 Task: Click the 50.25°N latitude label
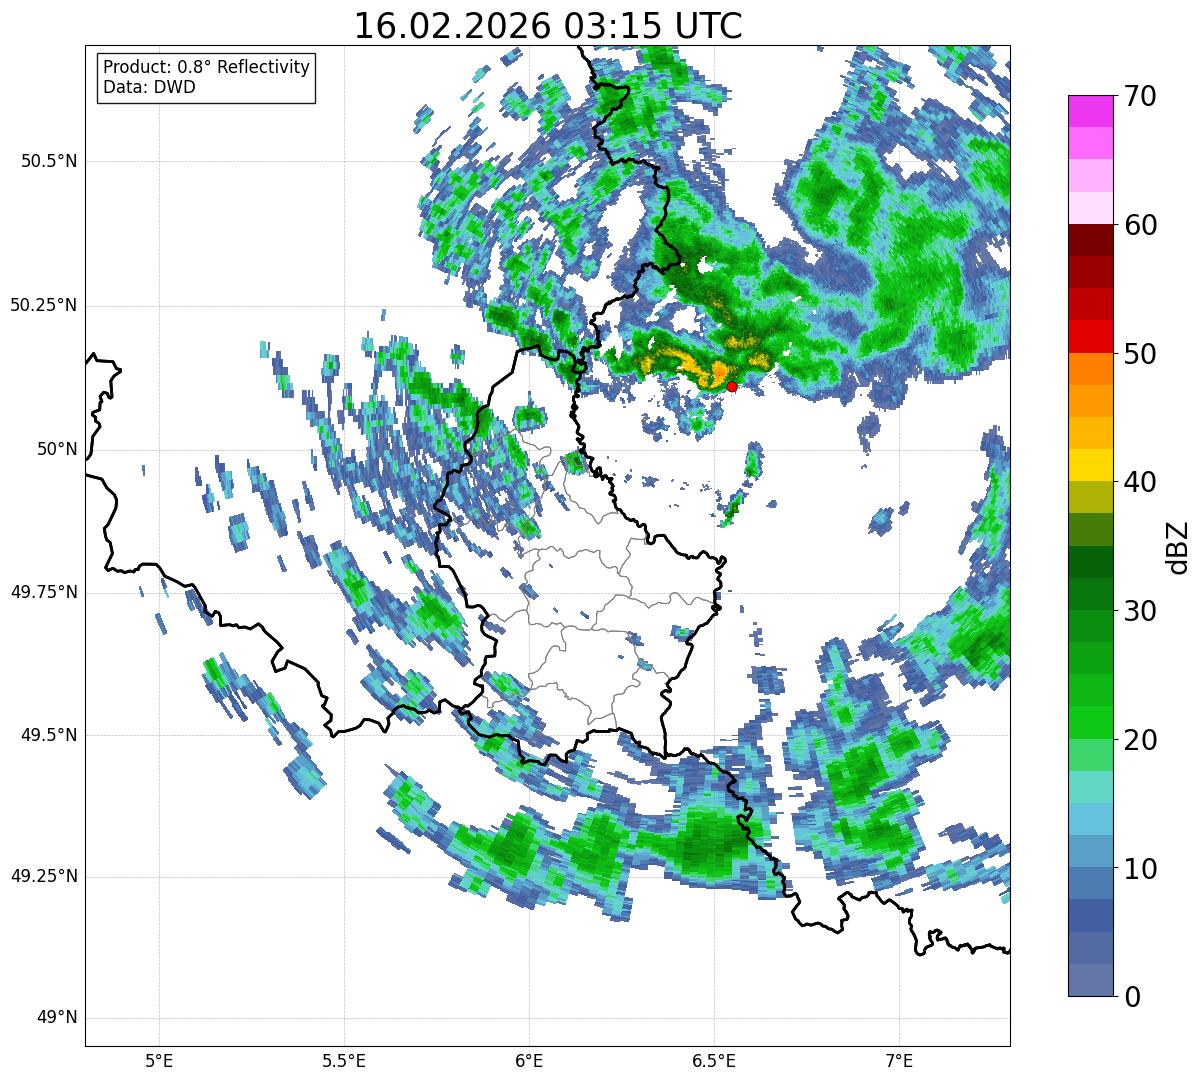pos(44,305)
